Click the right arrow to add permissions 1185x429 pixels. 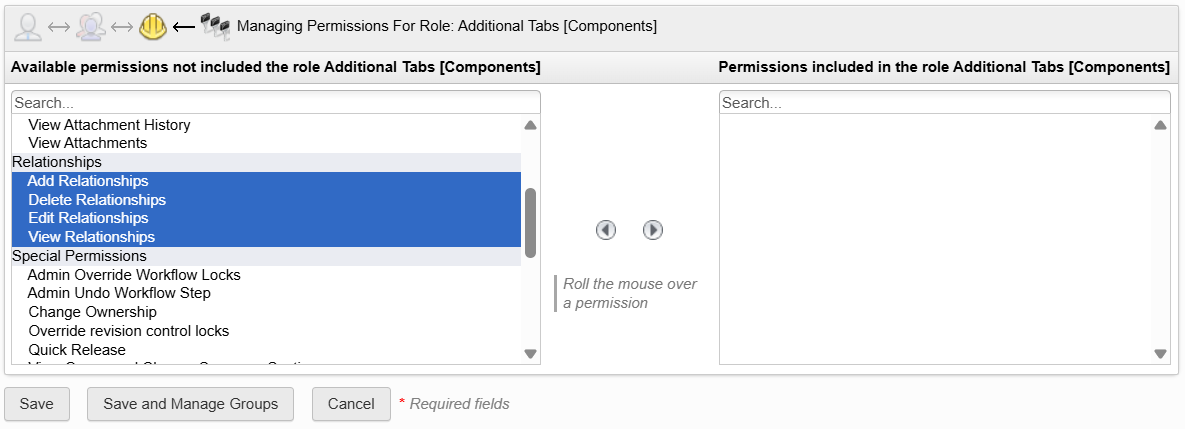(653, 230)
